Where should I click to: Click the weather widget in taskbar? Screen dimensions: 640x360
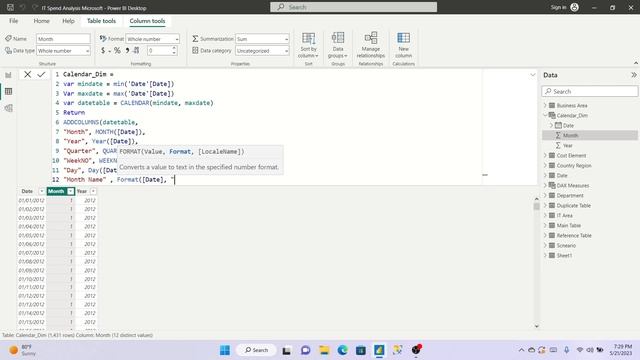pos(22,350)
